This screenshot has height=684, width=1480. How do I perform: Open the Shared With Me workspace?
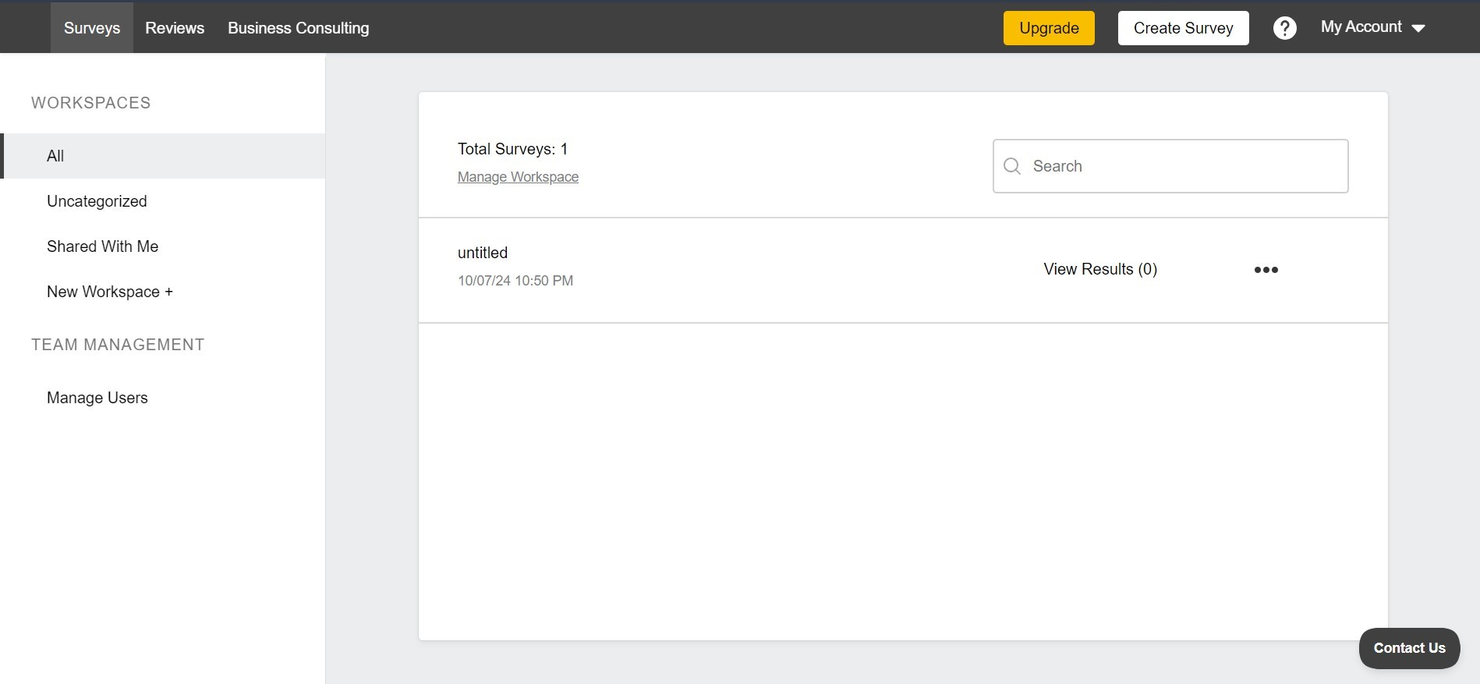pos(103,246)
